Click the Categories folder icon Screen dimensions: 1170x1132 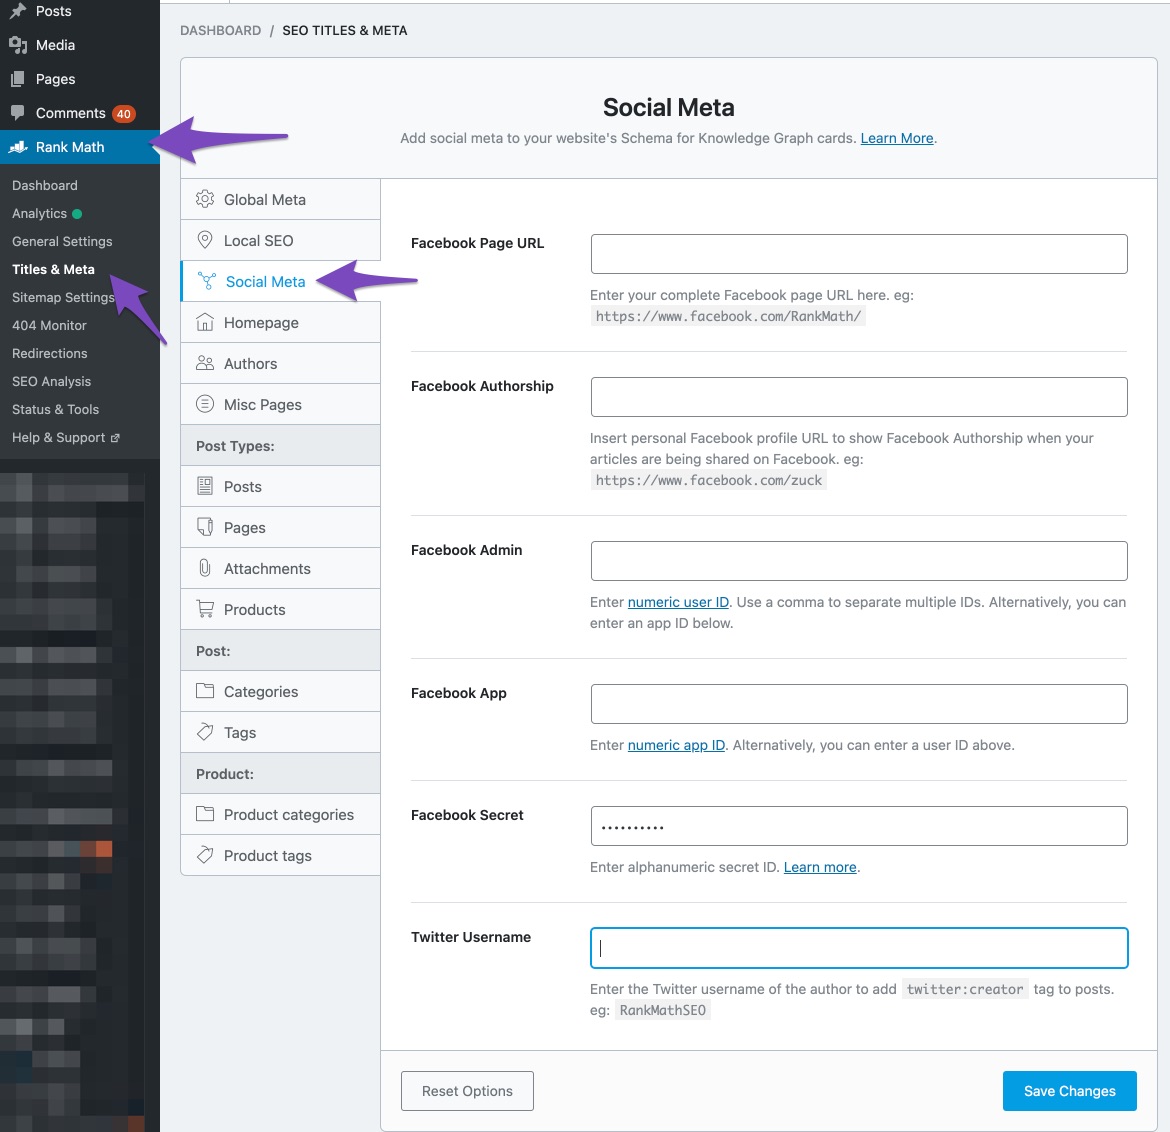(204, 691)
